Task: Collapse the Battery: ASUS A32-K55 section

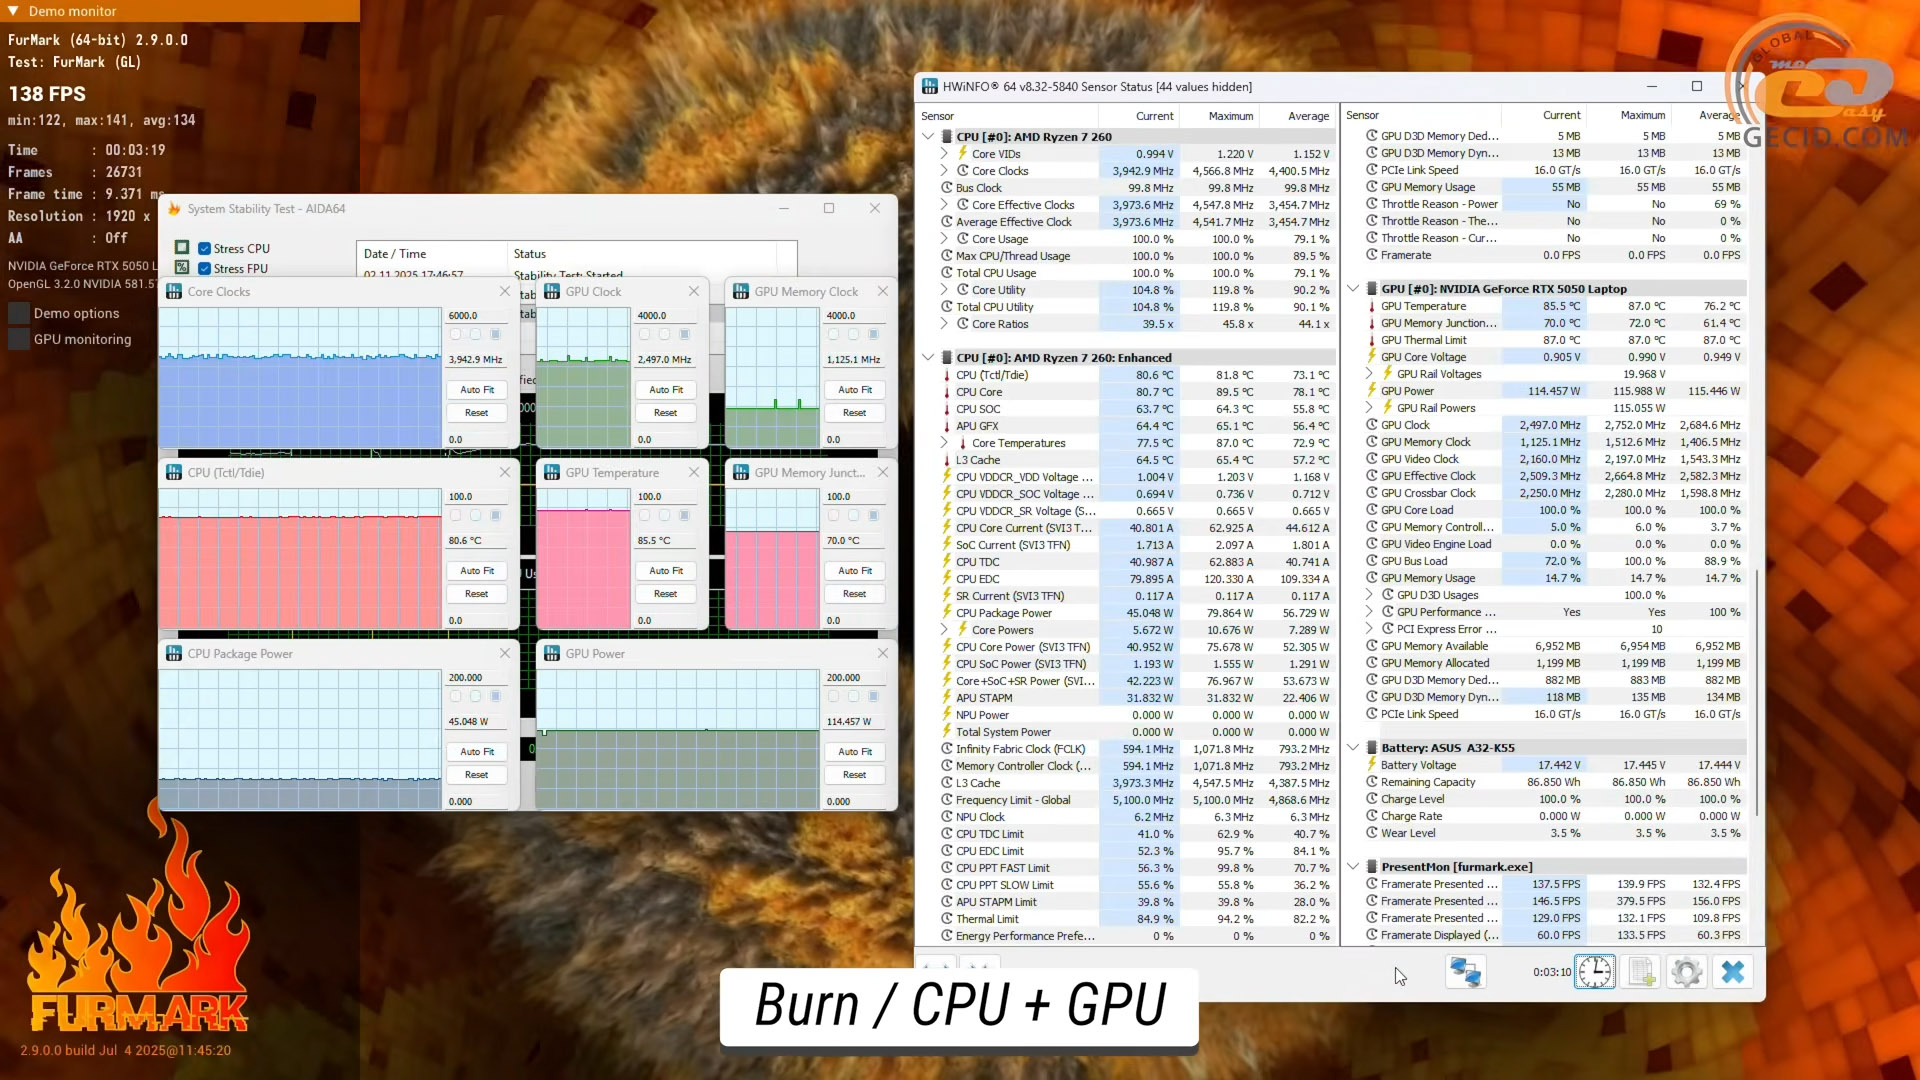Action: pos(1353,747)
